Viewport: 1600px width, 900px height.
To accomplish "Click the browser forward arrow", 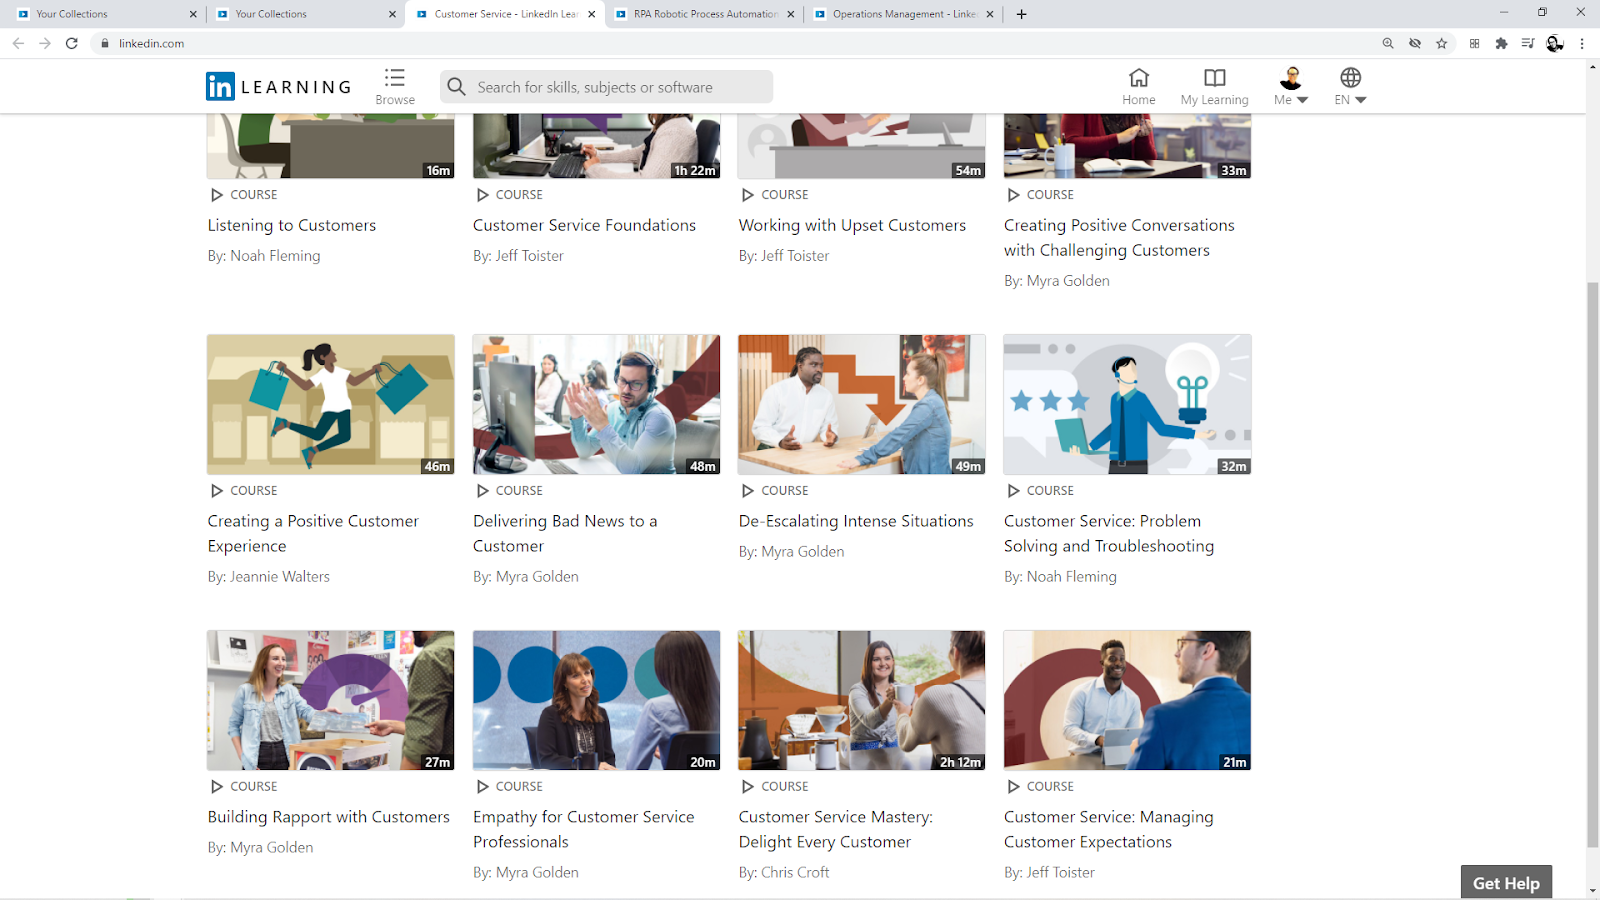I will (45, 43).
